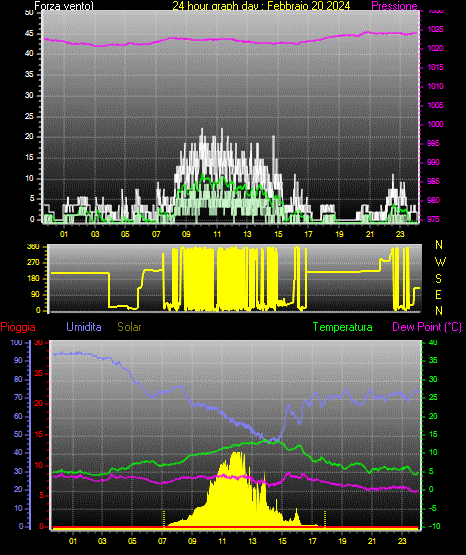Click the green -10 on temperature axis
The height and width of the screenshot is (555, 466).
pyautogui.click(x=435, y=527)
